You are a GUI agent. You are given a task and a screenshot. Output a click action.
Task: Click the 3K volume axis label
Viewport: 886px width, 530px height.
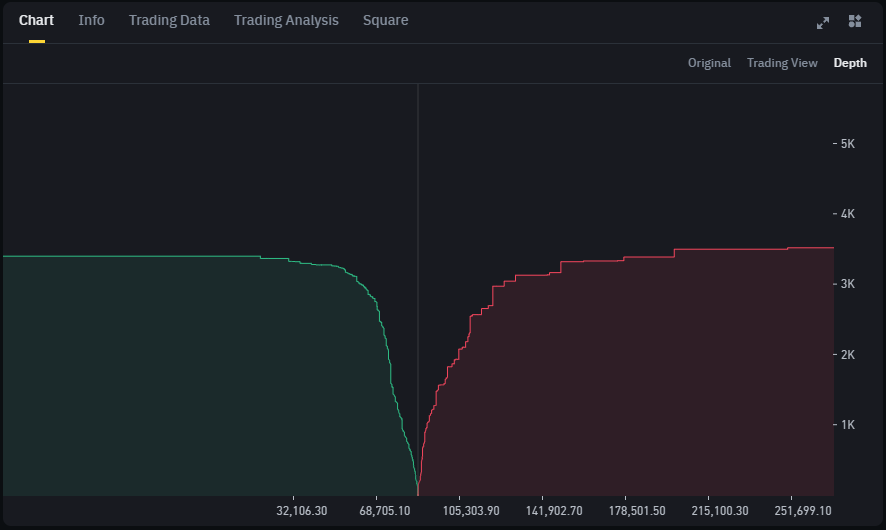pyautogui.click(x=846, y=284)
